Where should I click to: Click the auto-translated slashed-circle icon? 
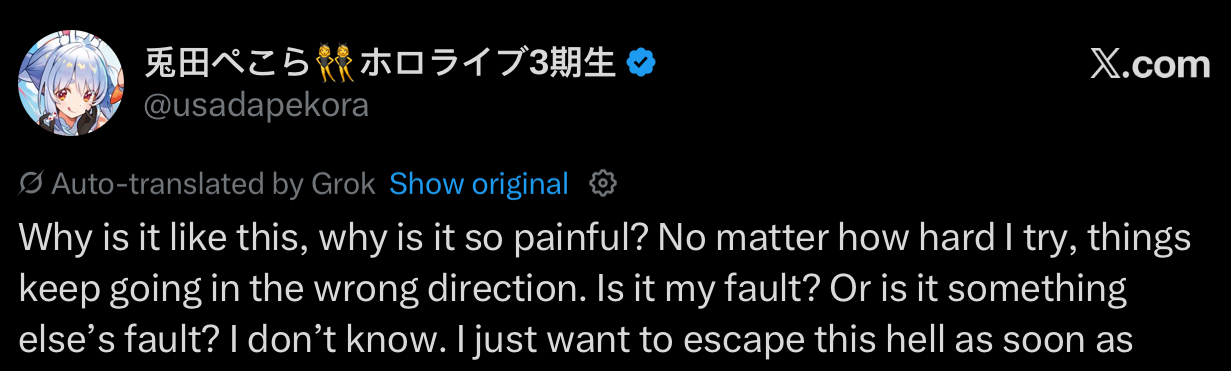point(31,184)
